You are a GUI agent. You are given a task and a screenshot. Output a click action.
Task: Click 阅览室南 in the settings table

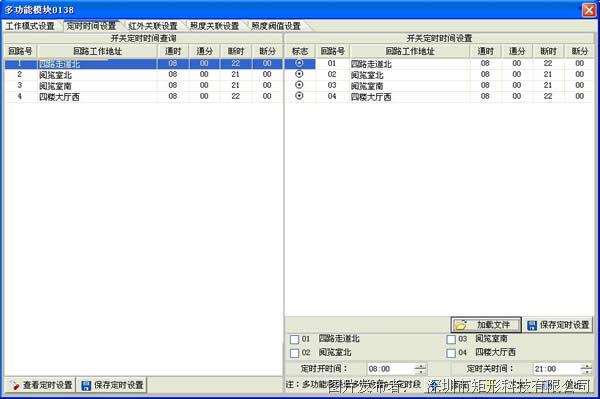(367, 86)
